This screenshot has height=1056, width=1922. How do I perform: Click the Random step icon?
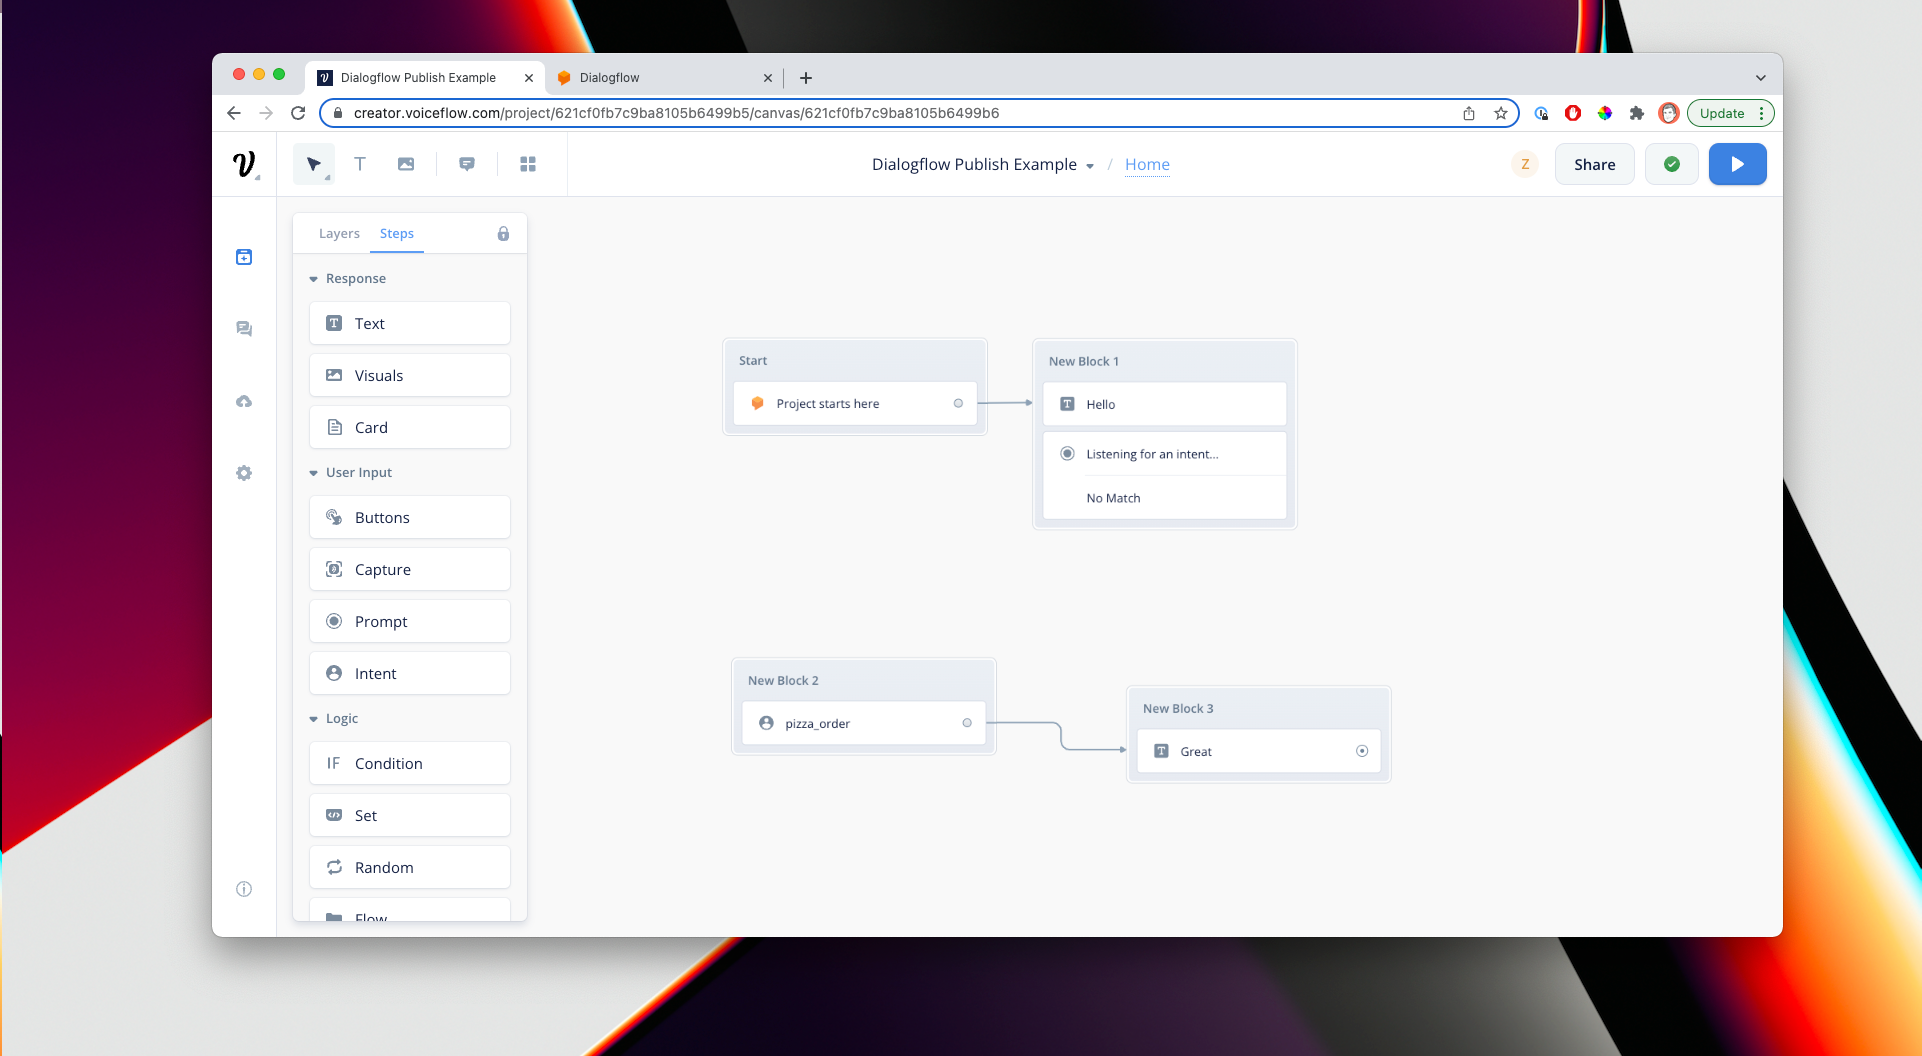[x=334, y=867]
